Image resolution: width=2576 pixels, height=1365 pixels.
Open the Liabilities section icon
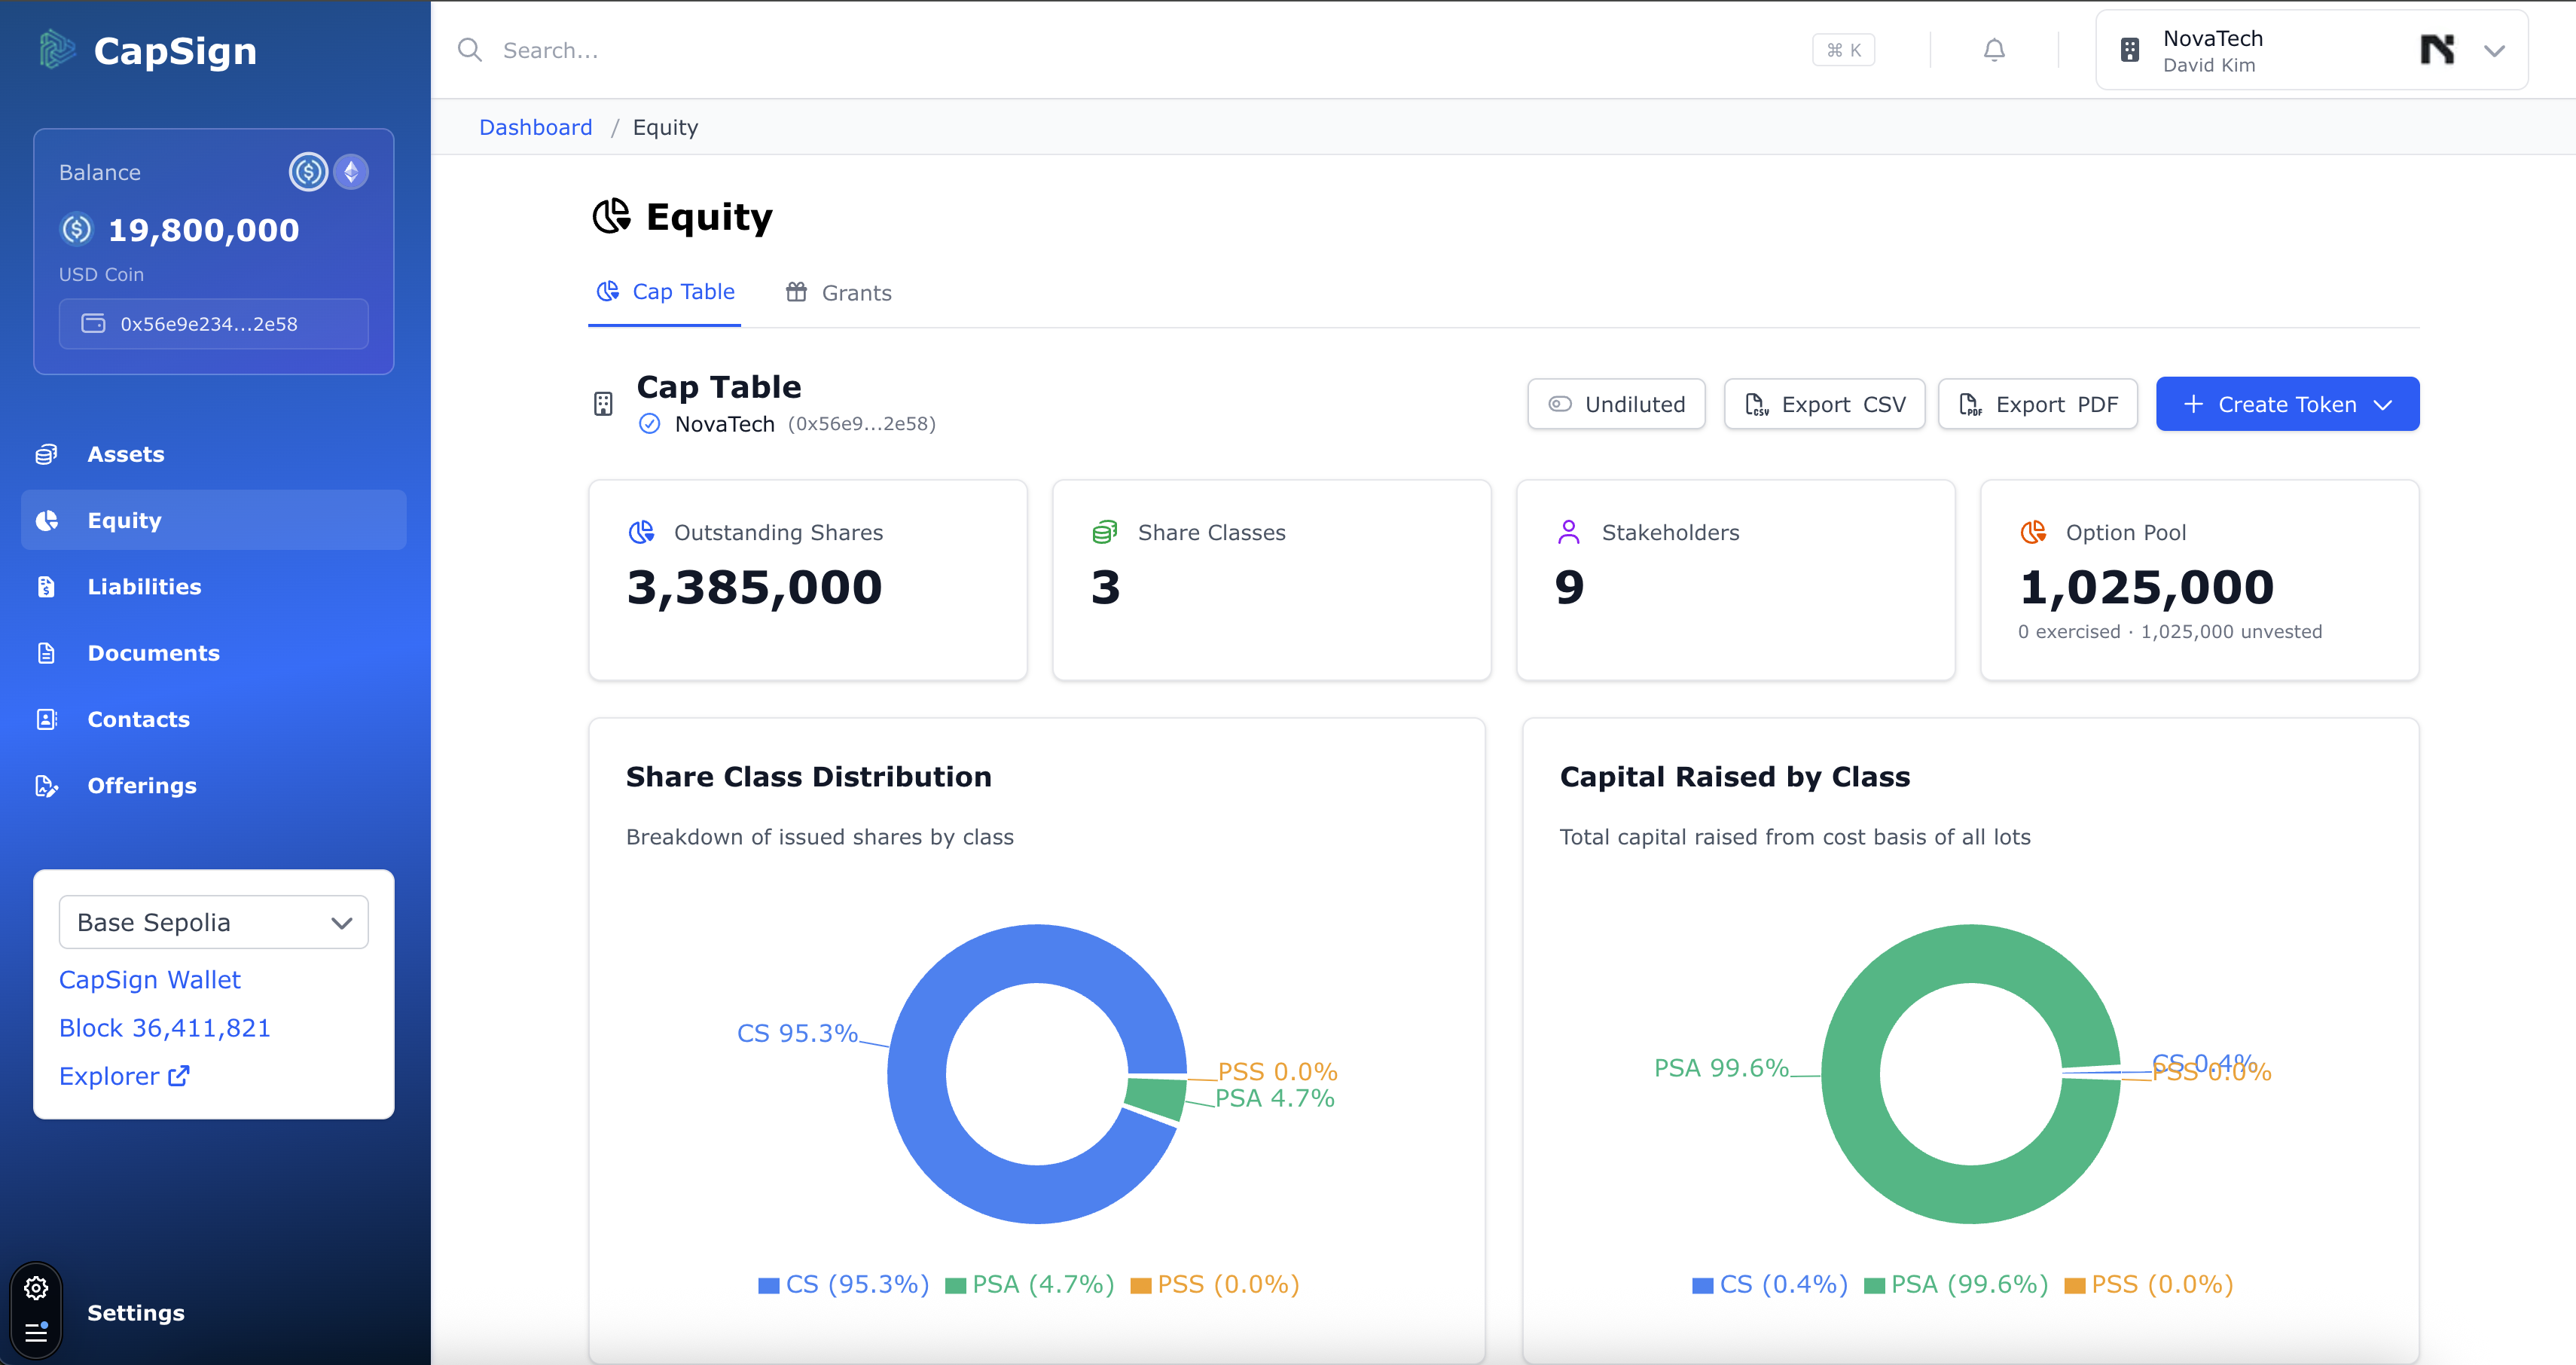click(x=47, y=586)
